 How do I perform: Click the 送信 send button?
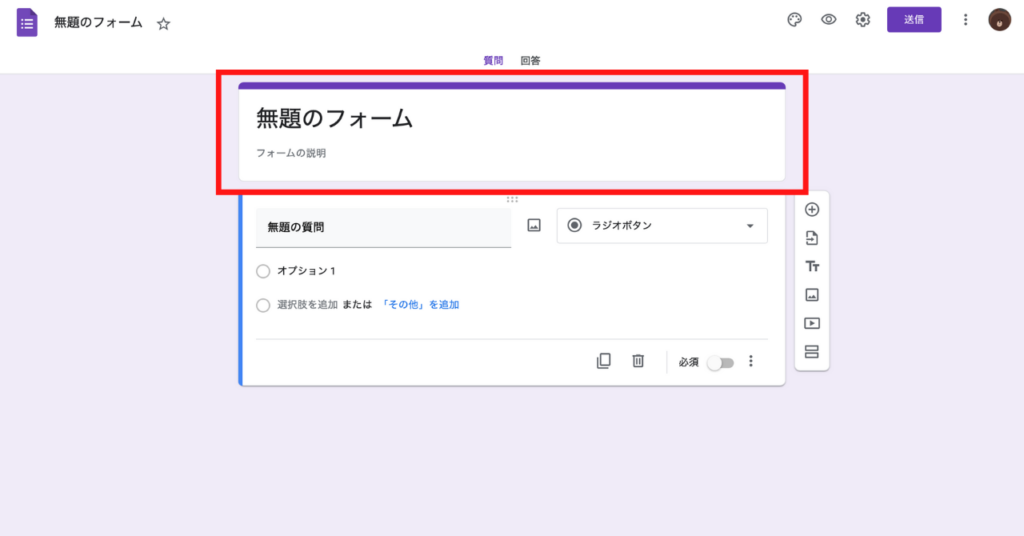click(x=914, y=20)
